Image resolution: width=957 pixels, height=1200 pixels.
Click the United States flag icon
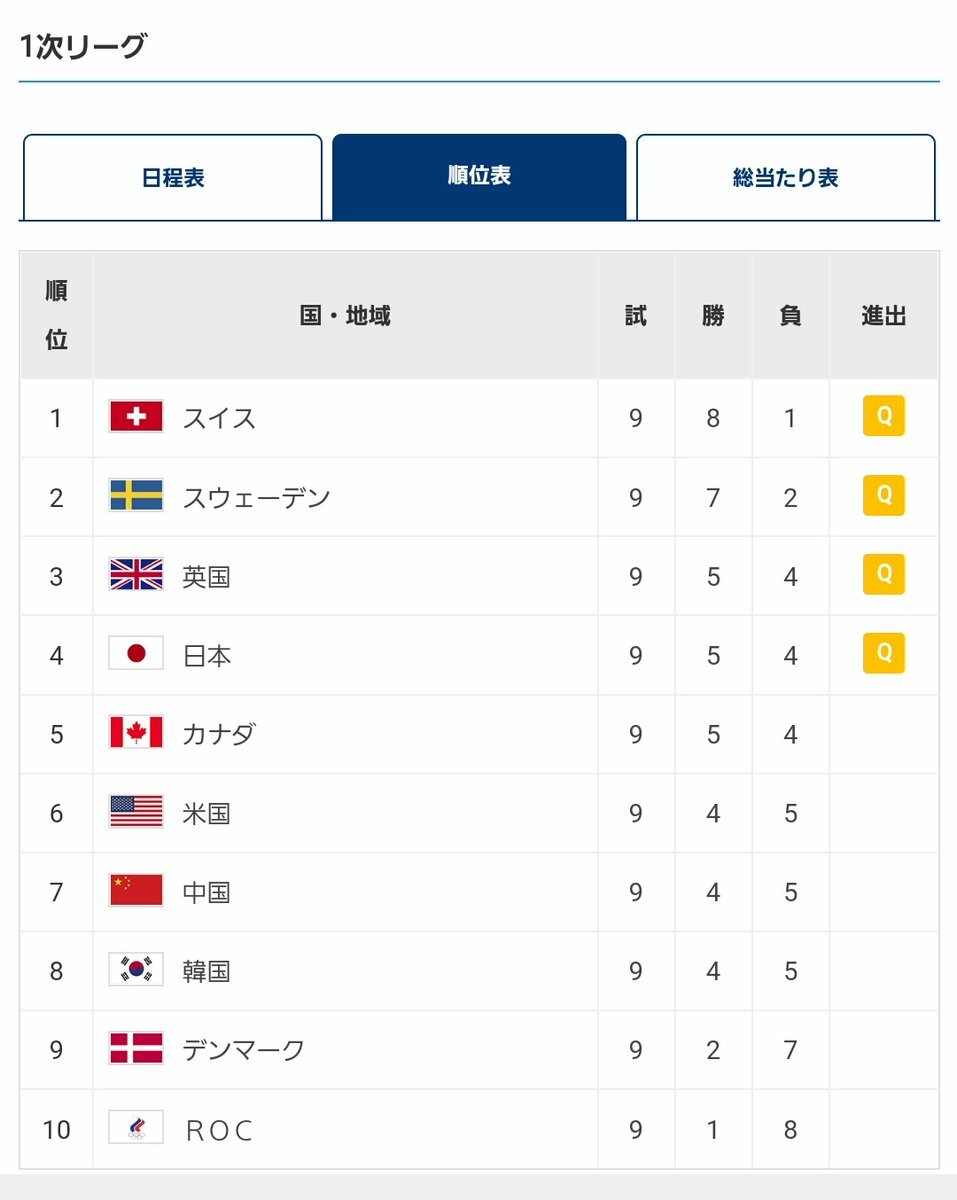coord(136,812)
